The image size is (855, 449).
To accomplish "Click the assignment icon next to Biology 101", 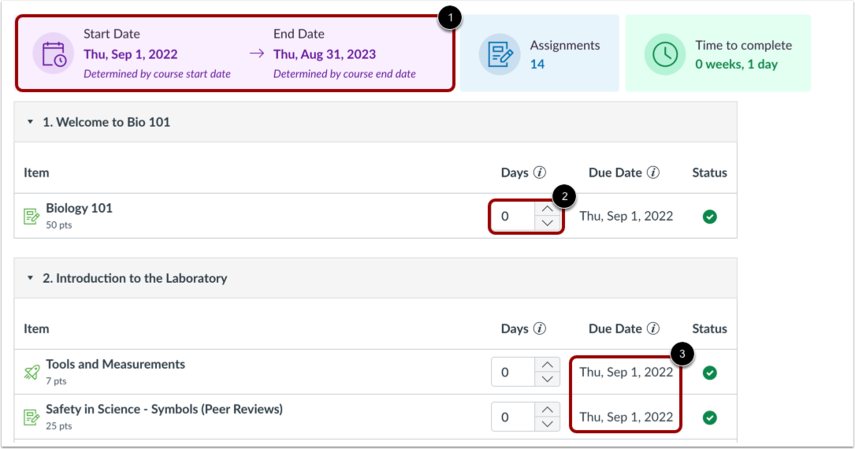I will click(31, 216).
